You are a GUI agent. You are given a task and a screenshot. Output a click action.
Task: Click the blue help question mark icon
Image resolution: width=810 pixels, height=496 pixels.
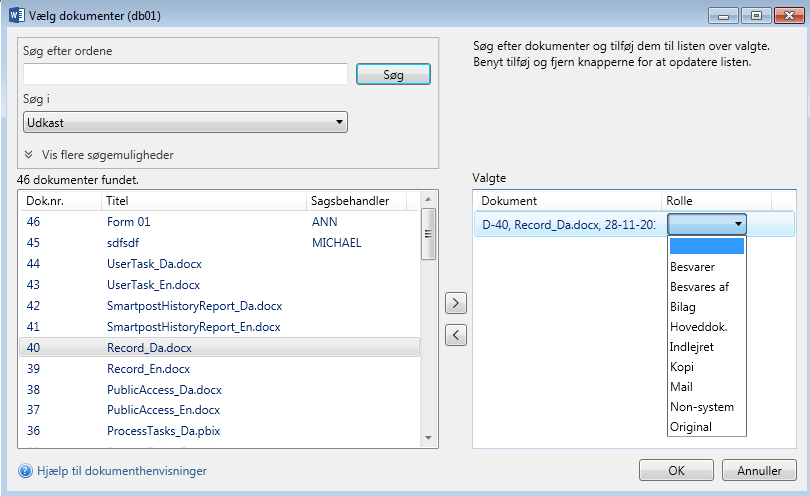pos(25,470)
